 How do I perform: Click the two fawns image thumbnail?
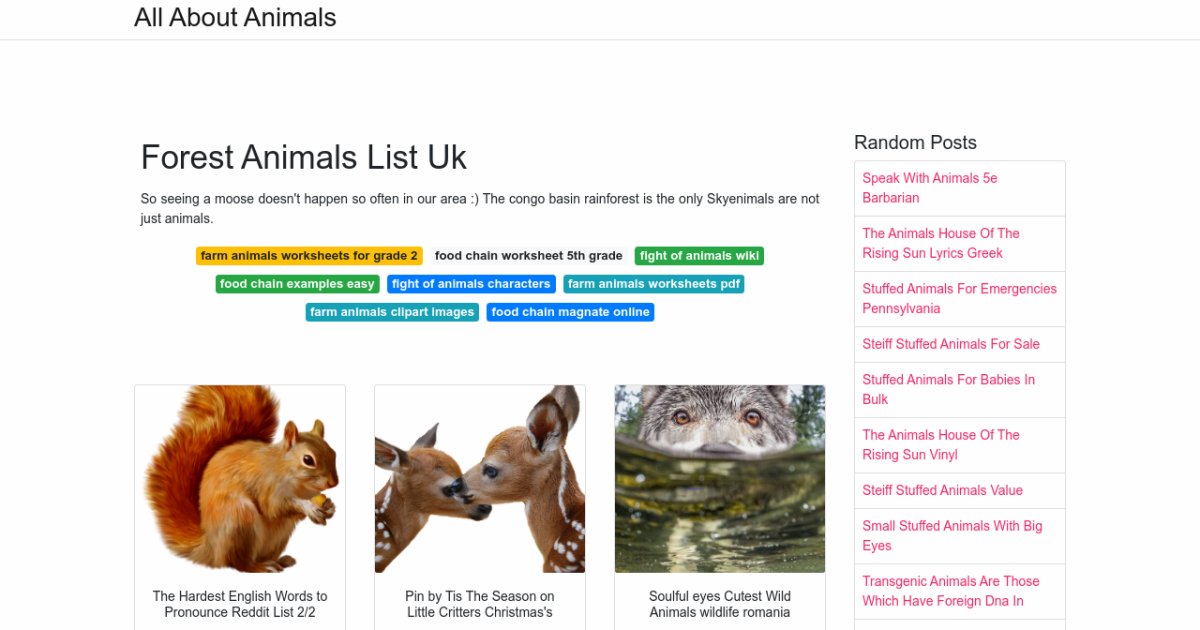click(480, 479)
